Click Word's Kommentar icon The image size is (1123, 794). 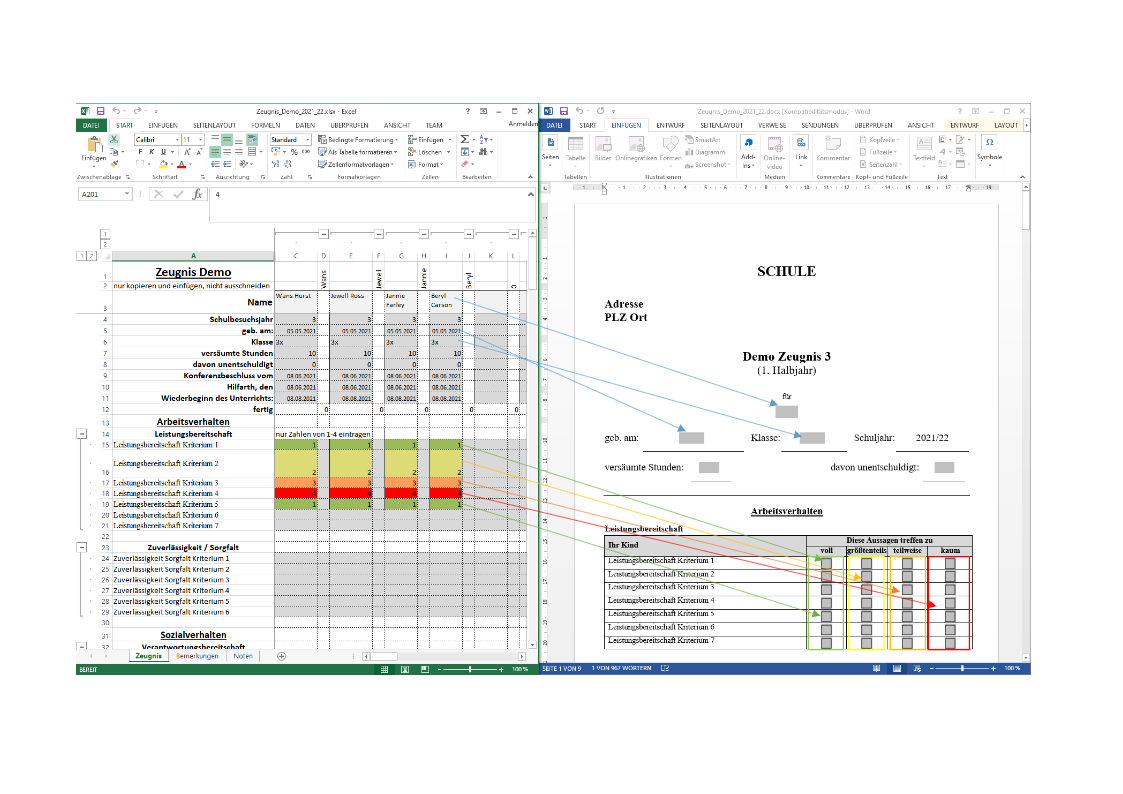833,145
